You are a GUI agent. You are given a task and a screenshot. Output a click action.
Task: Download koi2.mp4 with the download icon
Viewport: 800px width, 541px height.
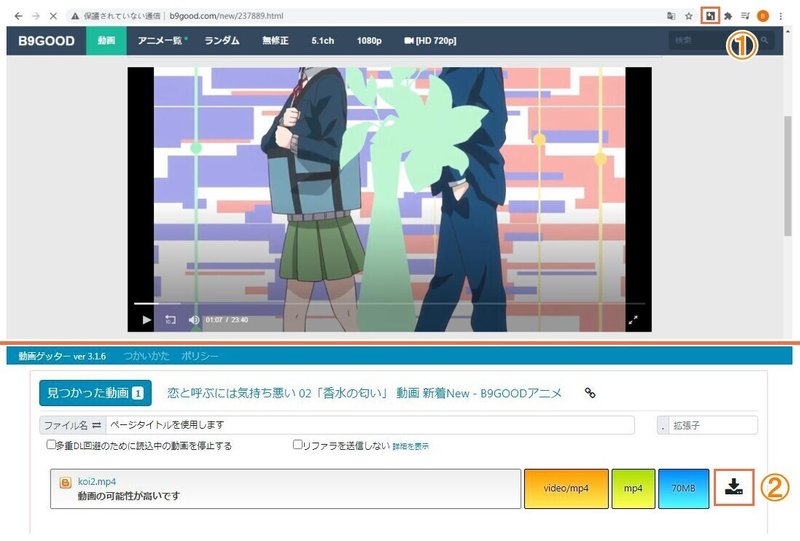734,487
